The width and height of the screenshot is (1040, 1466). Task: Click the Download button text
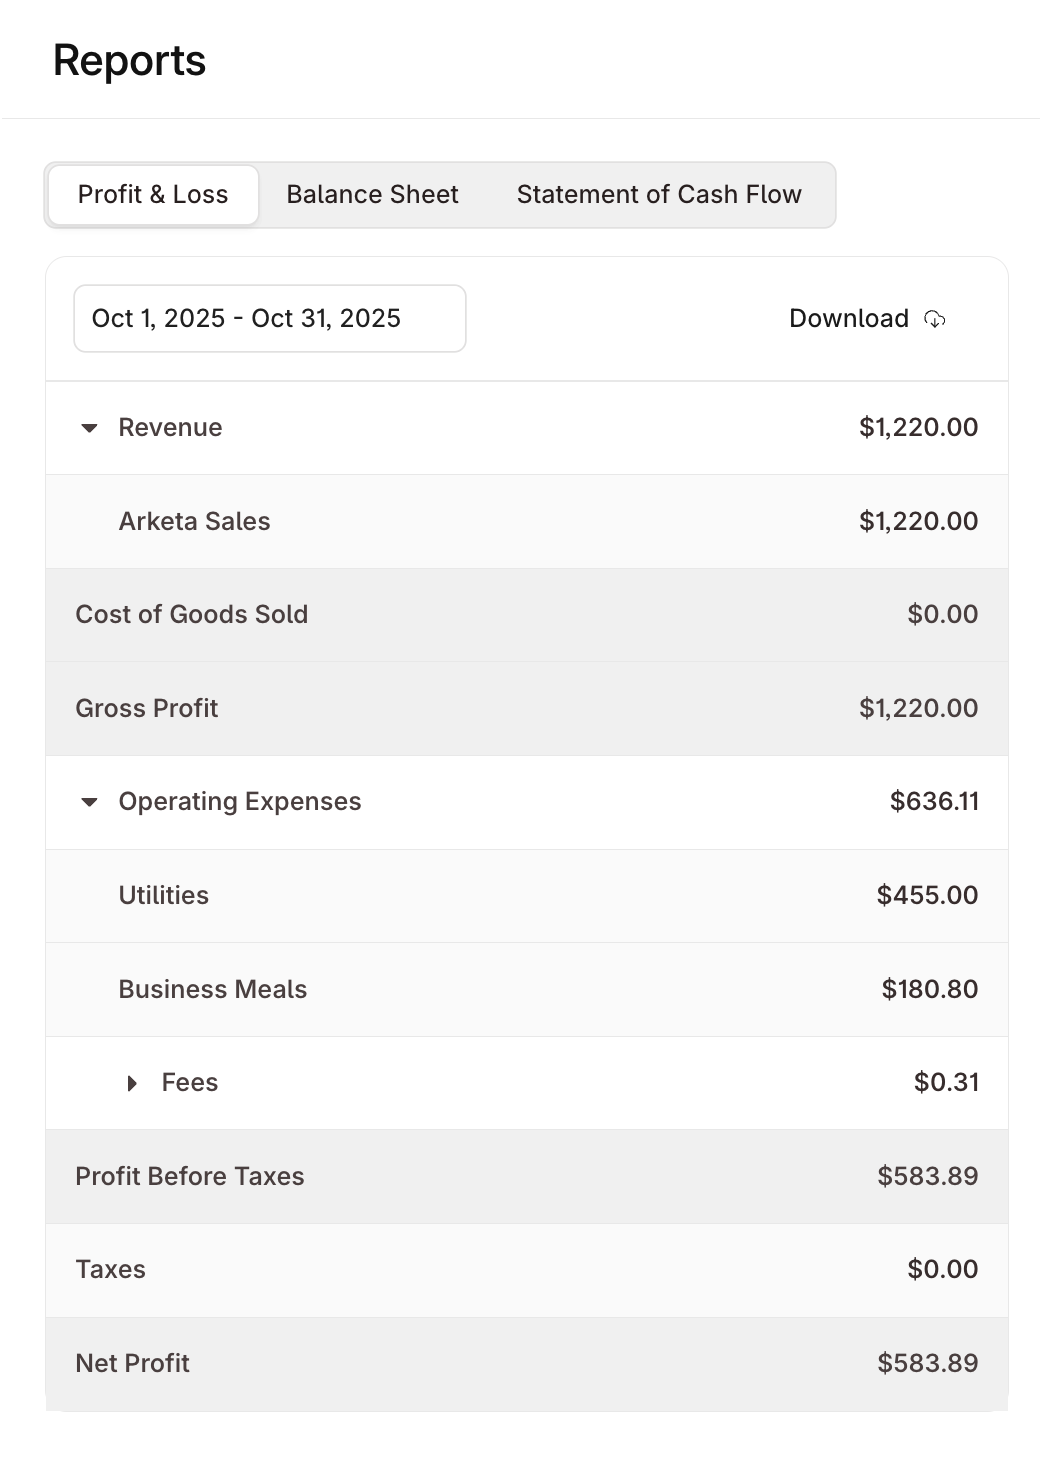tap(848, 319)
